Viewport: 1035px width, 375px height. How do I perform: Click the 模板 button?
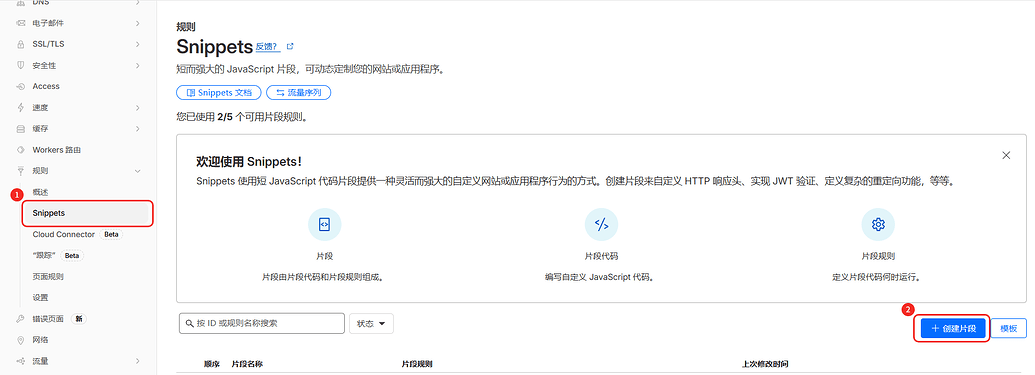click(1009, 328)
